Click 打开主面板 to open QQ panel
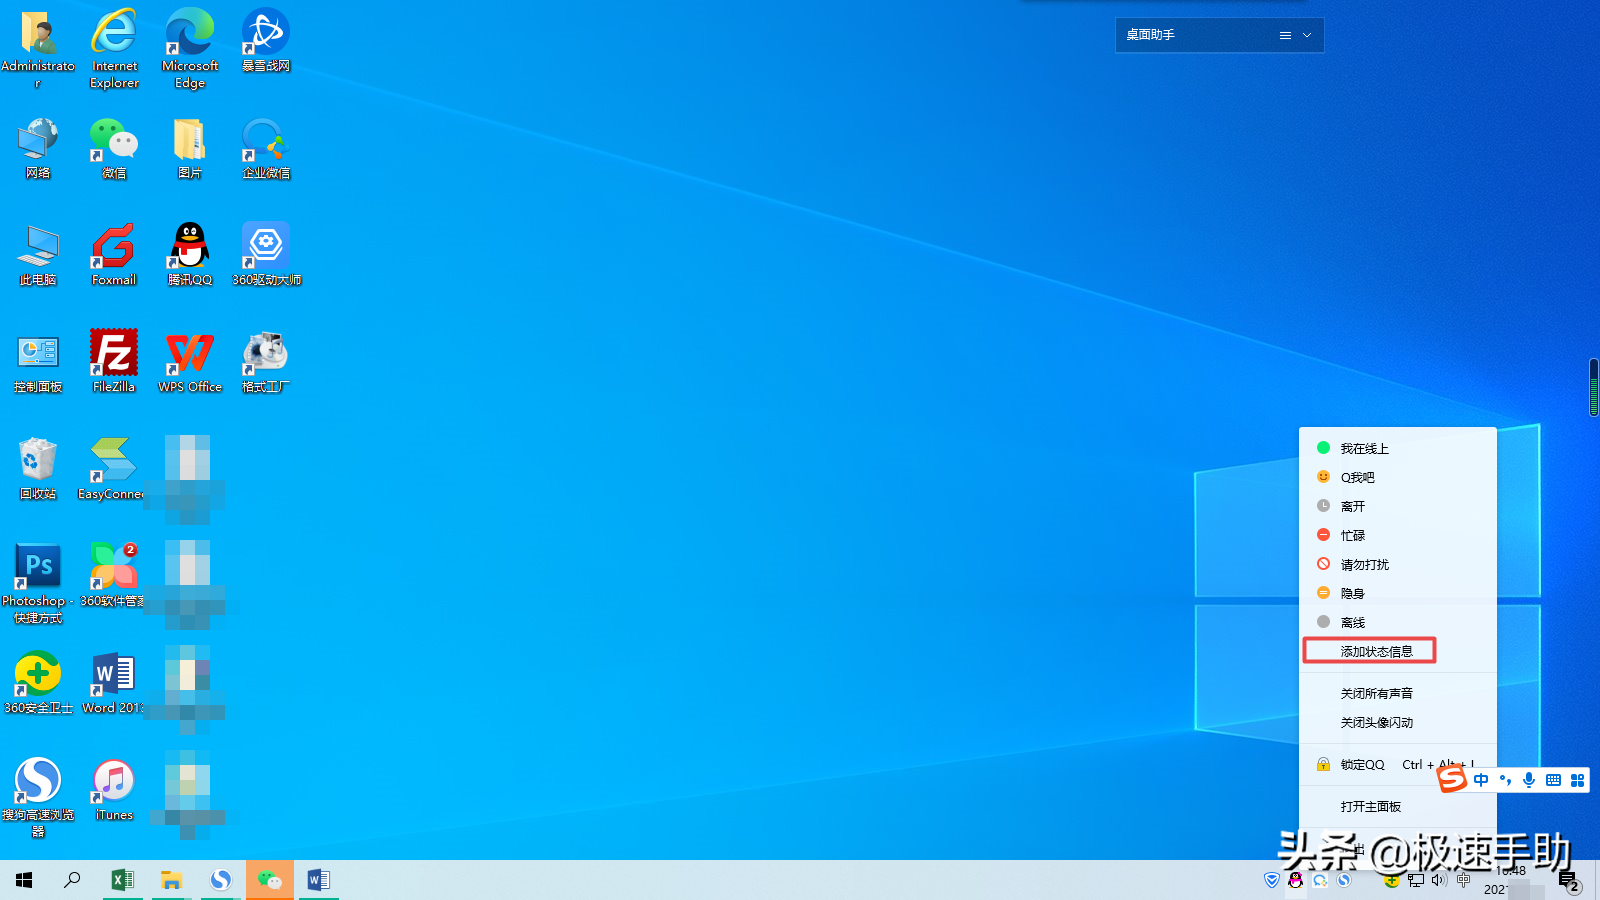Viewport: 1600px width, 900px height. tap(1370, 807)
